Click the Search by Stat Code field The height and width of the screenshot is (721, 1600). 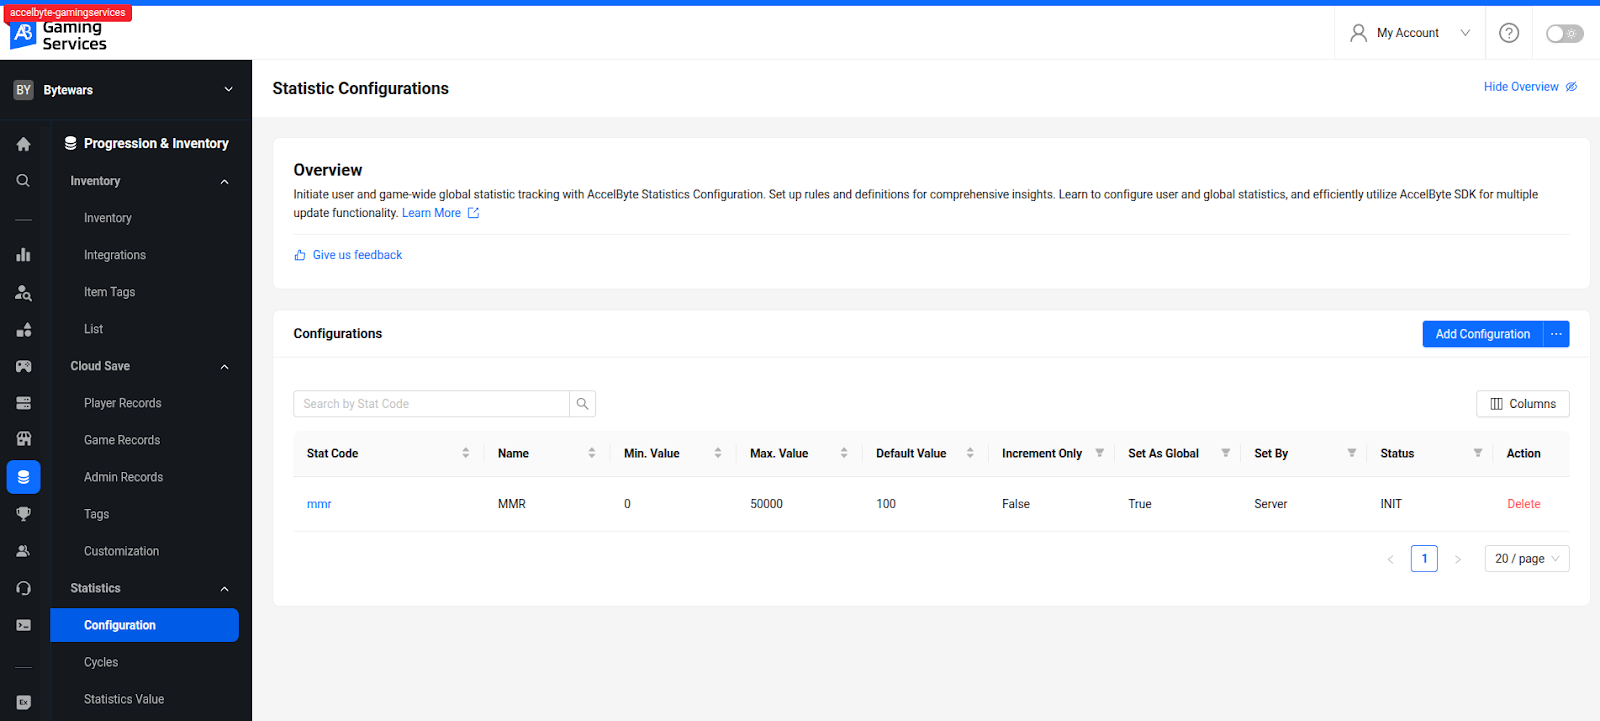tap(431, 404)
